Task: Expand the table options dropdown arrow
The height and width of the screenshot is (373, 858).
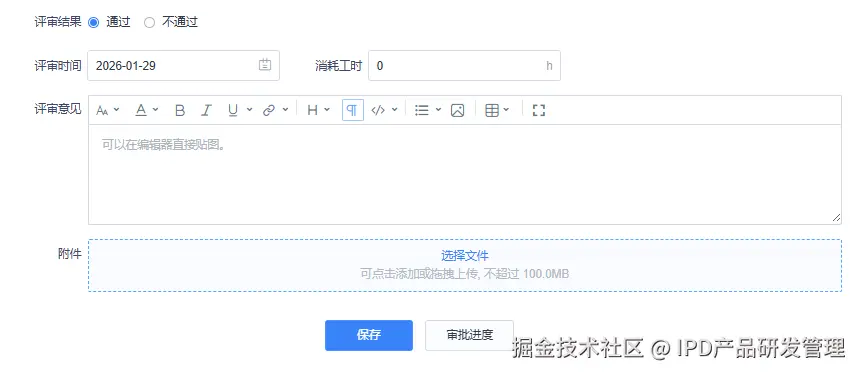Action: click(506, 110)
